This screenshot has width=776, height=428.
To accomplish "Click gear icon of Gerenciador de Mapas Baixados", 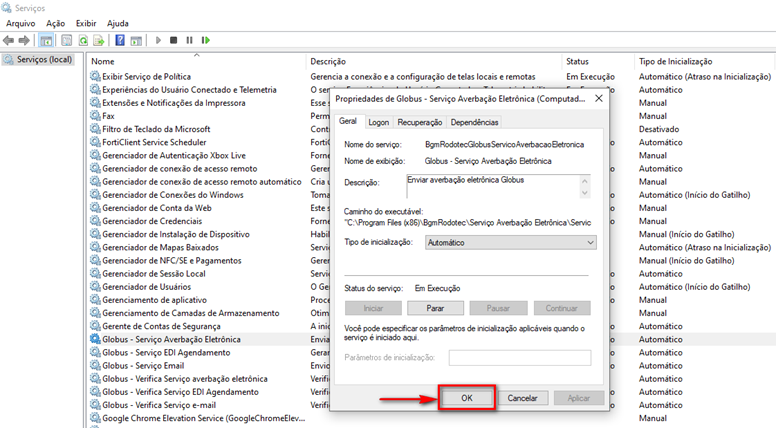I will pos(95,247).
